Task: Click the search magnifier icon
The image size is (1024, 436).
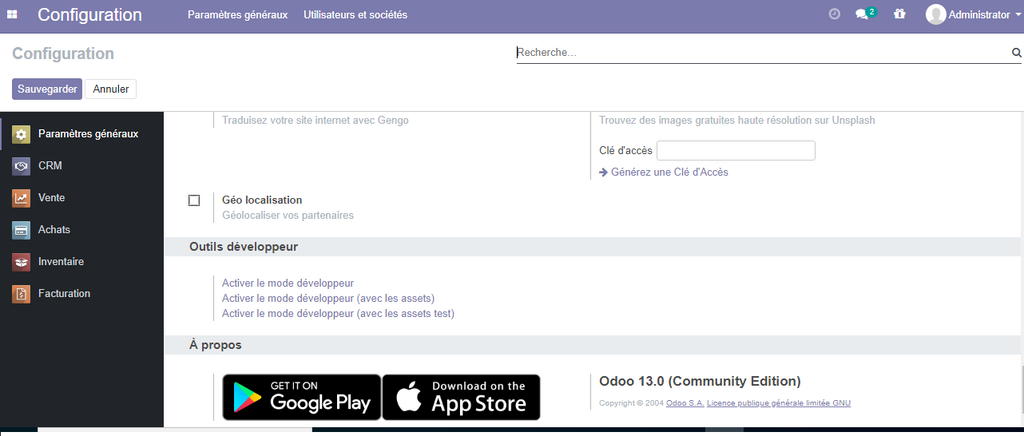Action: point(1016,53)
